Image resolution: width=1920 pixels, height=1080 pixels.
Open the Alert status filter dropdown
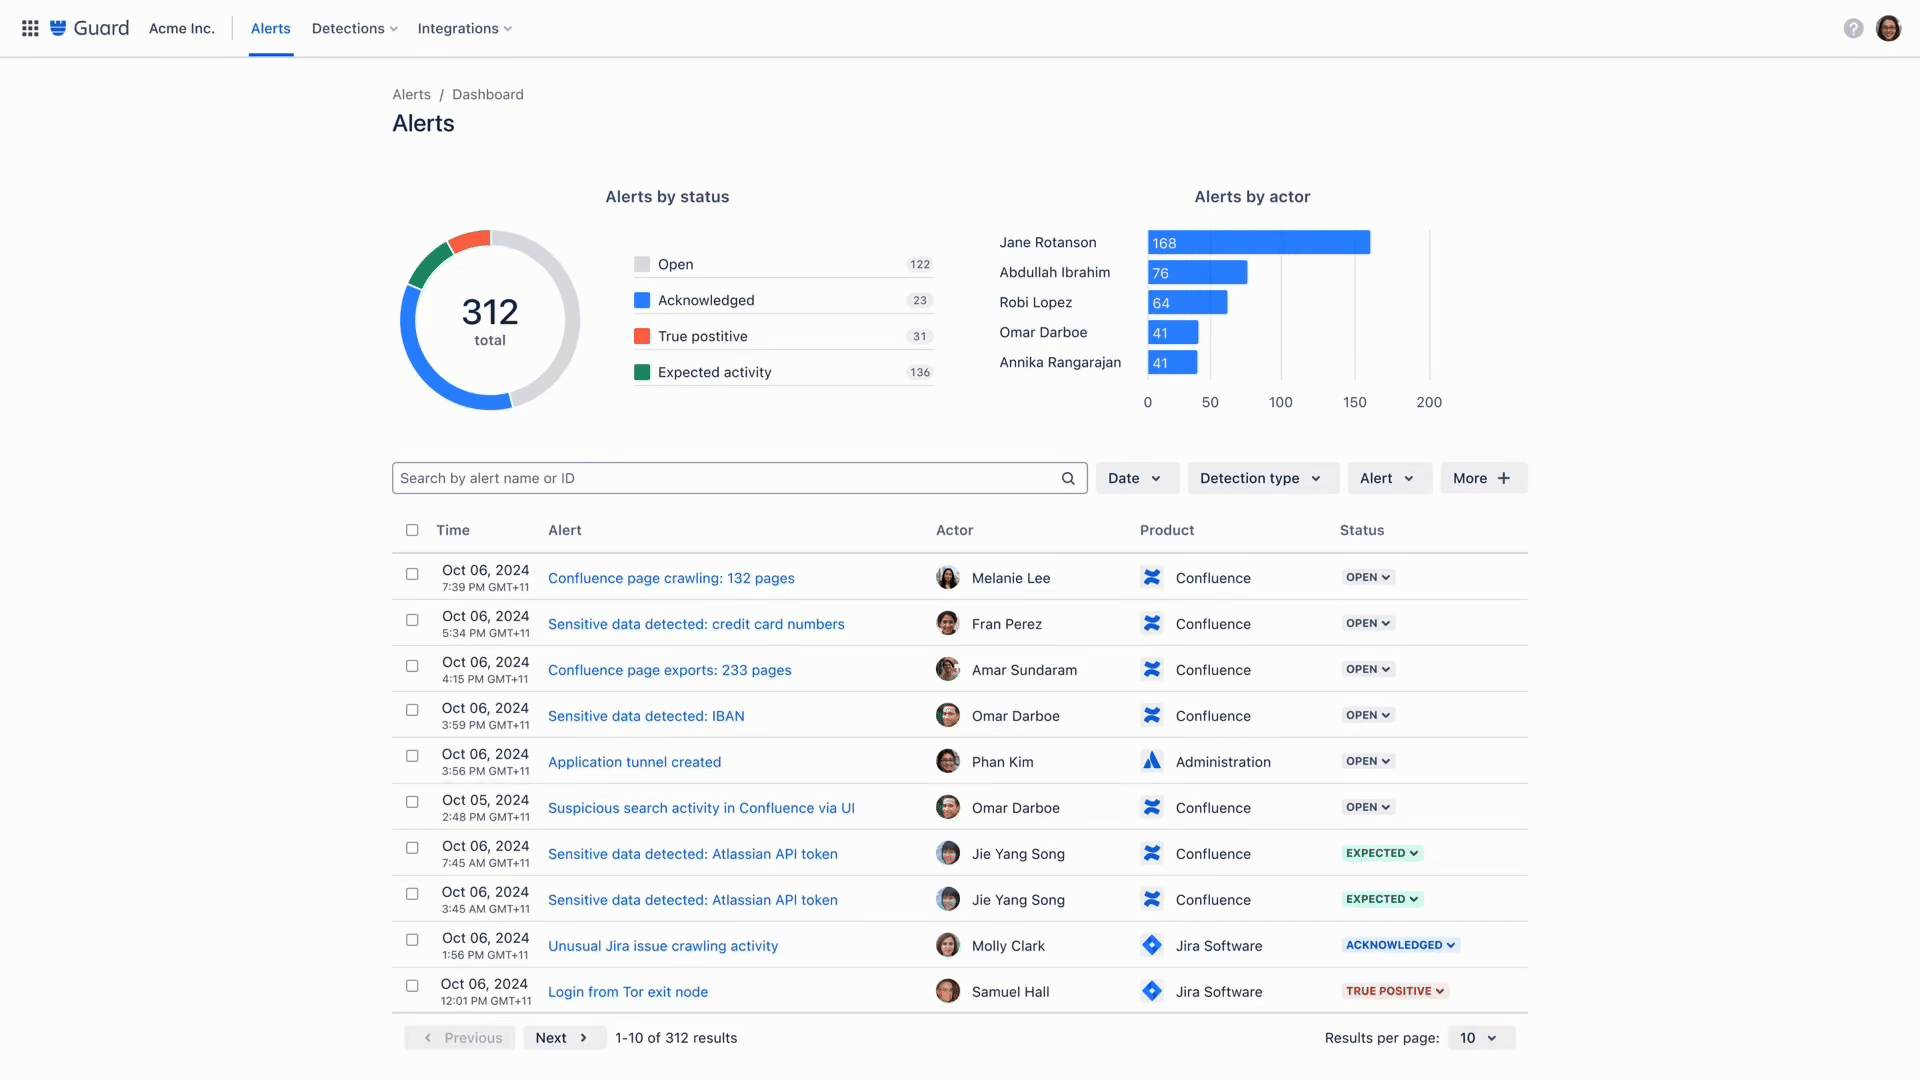(1386, 477)
